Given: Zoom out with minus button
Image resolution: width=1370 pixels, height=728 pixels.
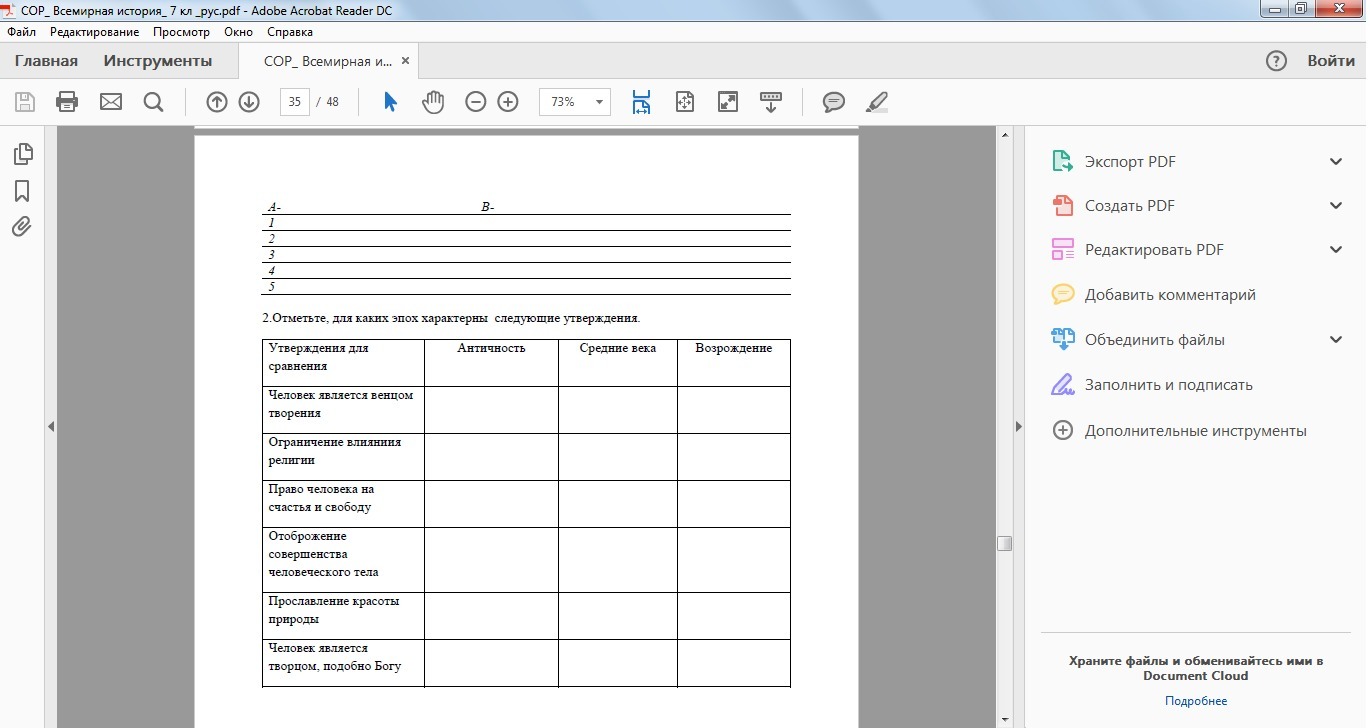Looking at the screenshot, I should (x=476, y=102).
